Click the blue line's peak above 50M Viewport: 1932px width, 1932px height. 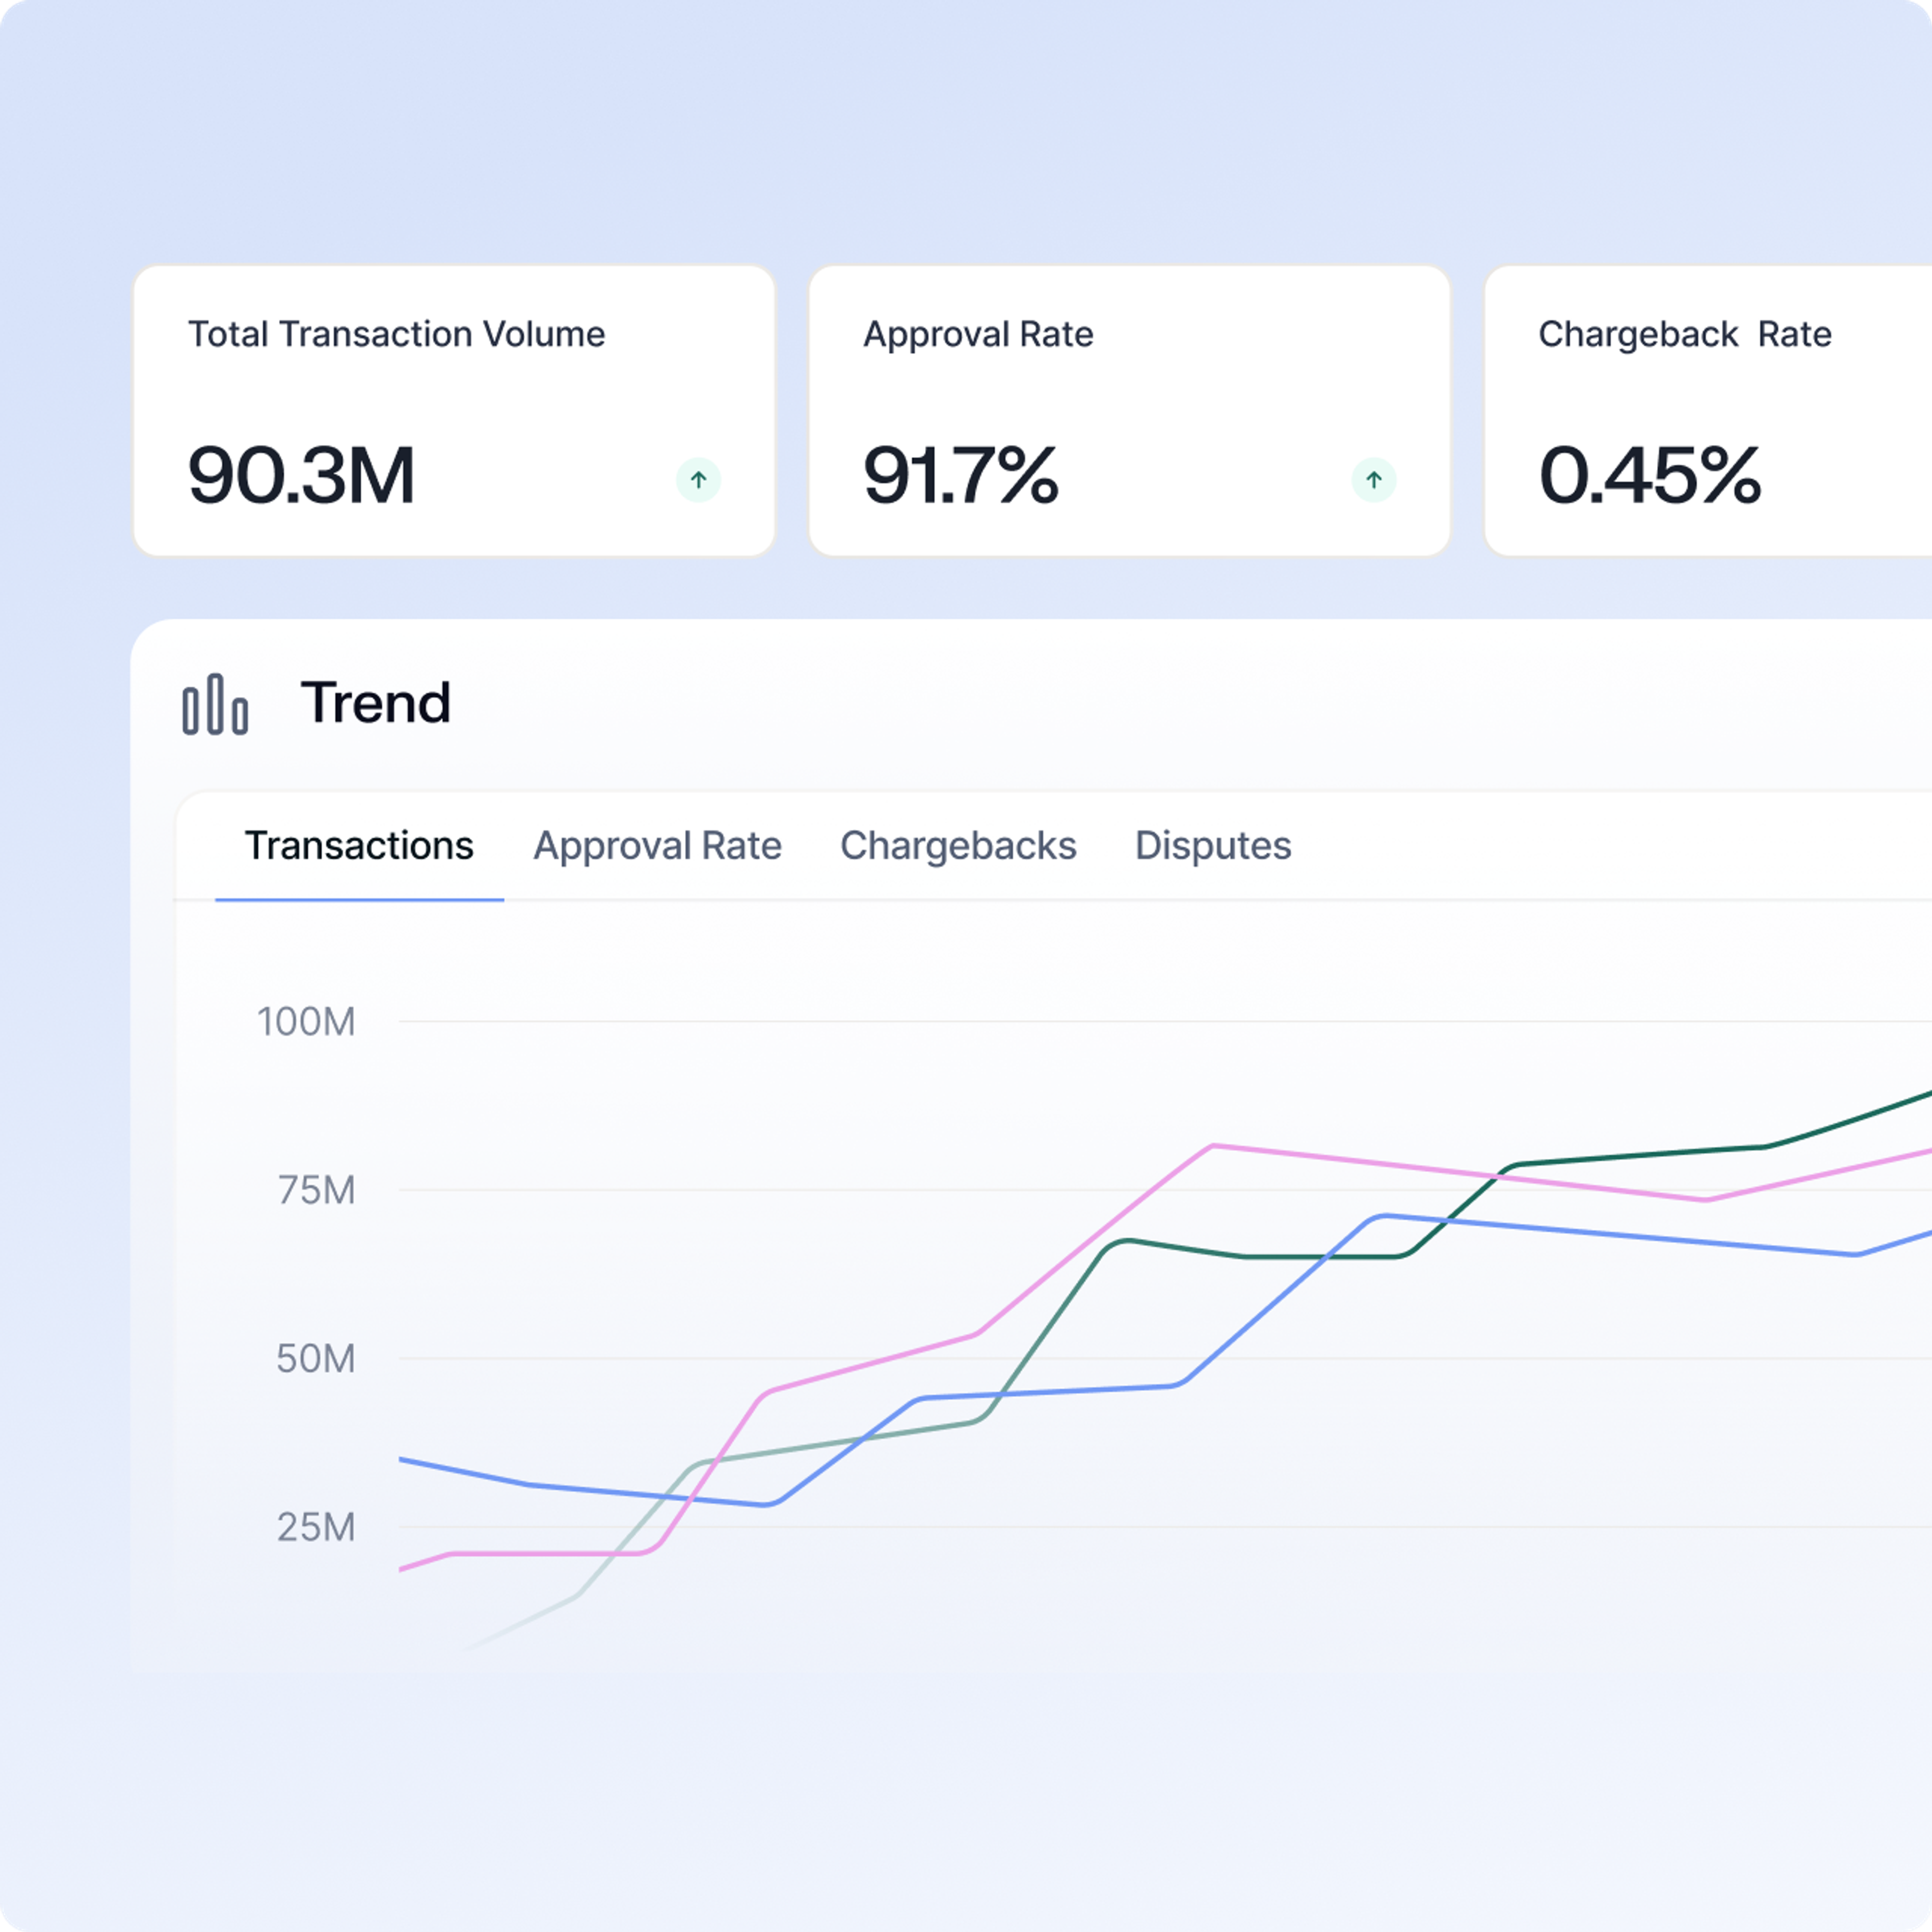pos(1384,1216)
